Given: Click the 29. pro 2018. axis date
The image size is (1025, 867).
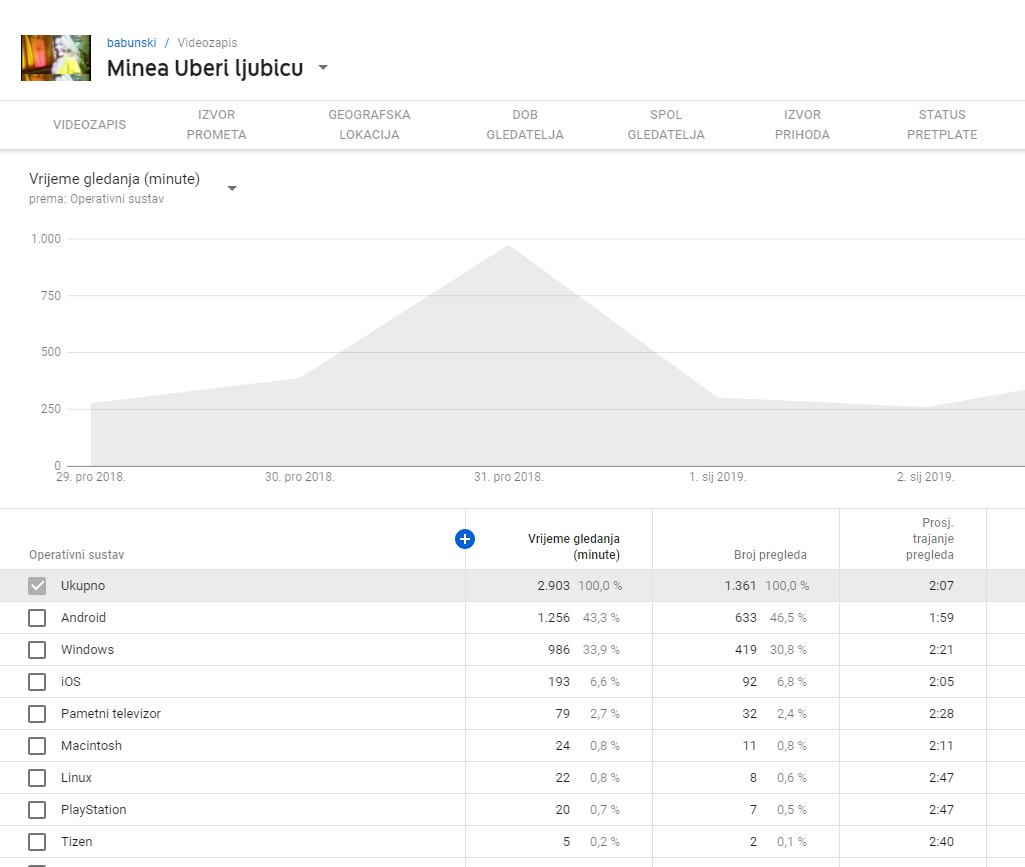Looking at the screenshot, I should 91,477.
